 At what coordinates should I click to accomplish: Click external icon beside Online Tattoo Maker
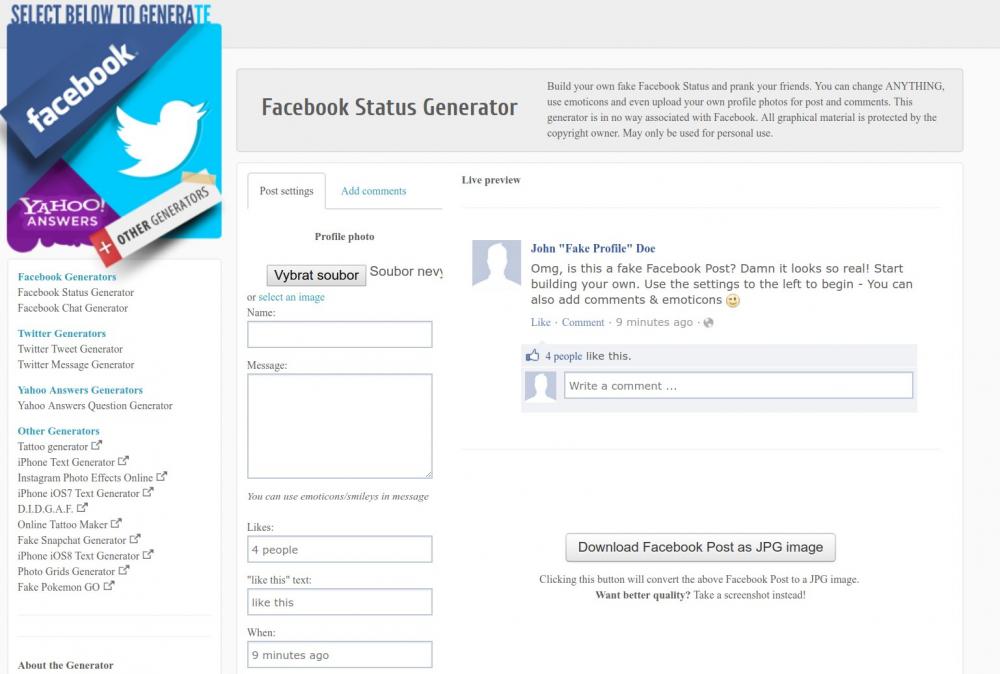[116, 523]
